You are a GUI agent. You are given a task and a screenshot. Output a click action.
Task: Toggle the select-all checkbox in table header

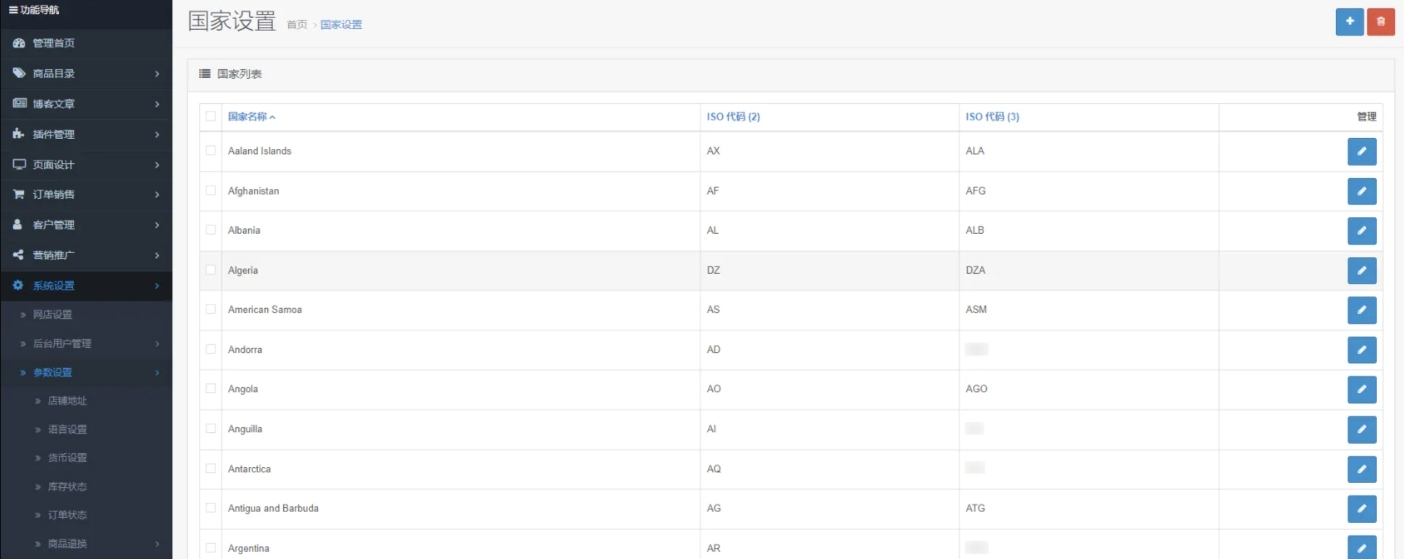tap(210, 116)
